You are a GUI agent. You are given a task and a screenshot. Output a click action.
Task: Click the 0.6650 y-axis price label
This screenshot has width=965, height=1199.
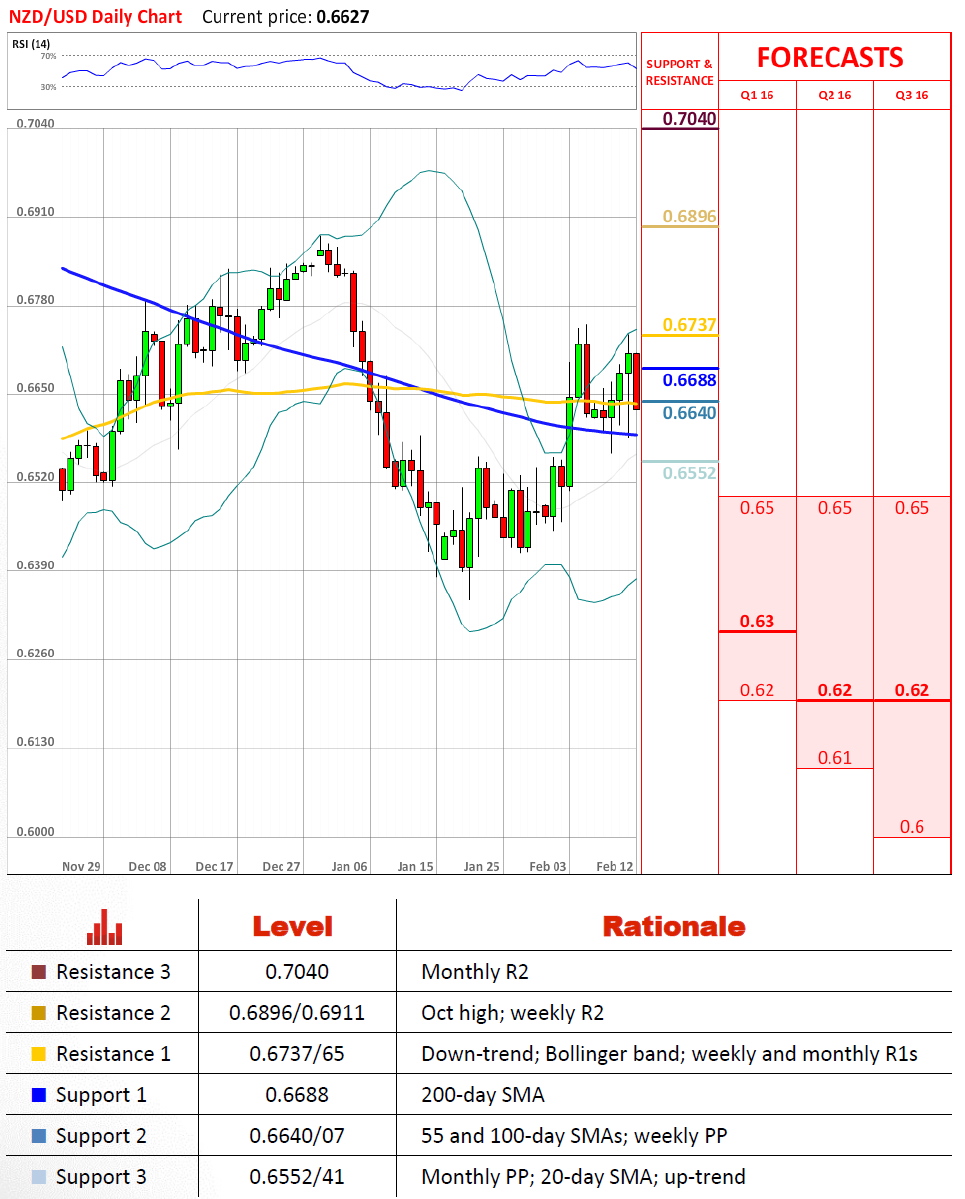coord(36,388)
